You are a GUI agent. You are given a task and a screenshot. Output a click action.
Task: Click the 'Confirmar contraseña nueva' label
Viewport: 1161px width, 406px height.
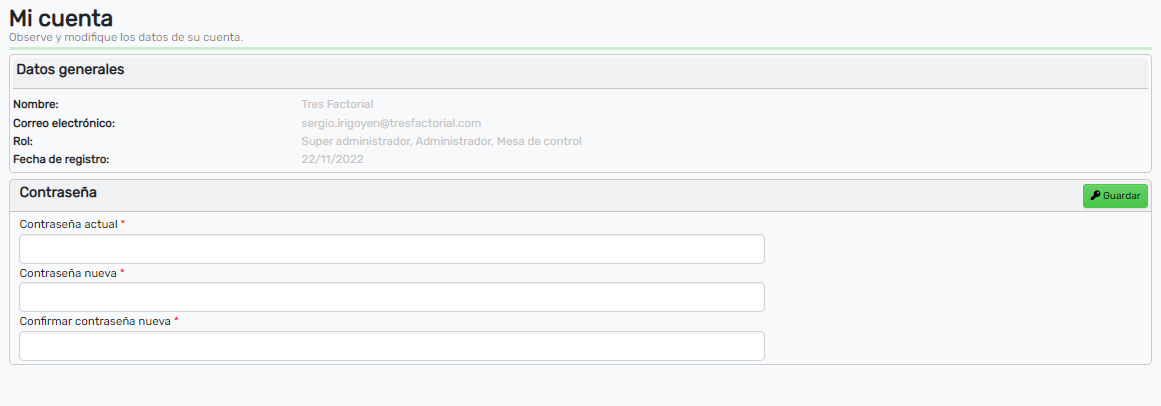pos(95,321)
